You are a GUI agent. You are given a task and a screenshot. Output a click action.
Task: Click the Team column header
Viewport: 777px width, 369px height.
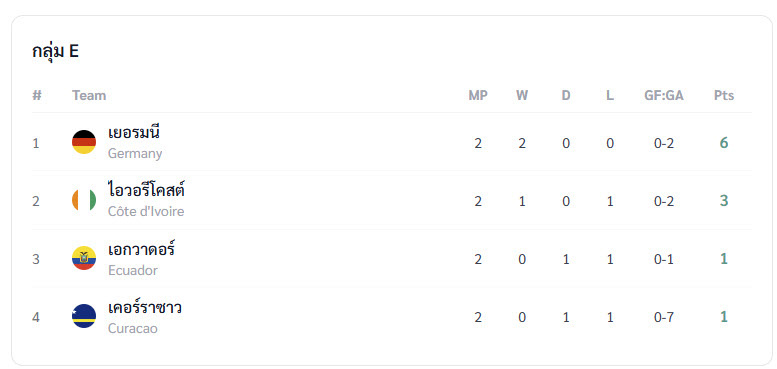click(89, 95)
